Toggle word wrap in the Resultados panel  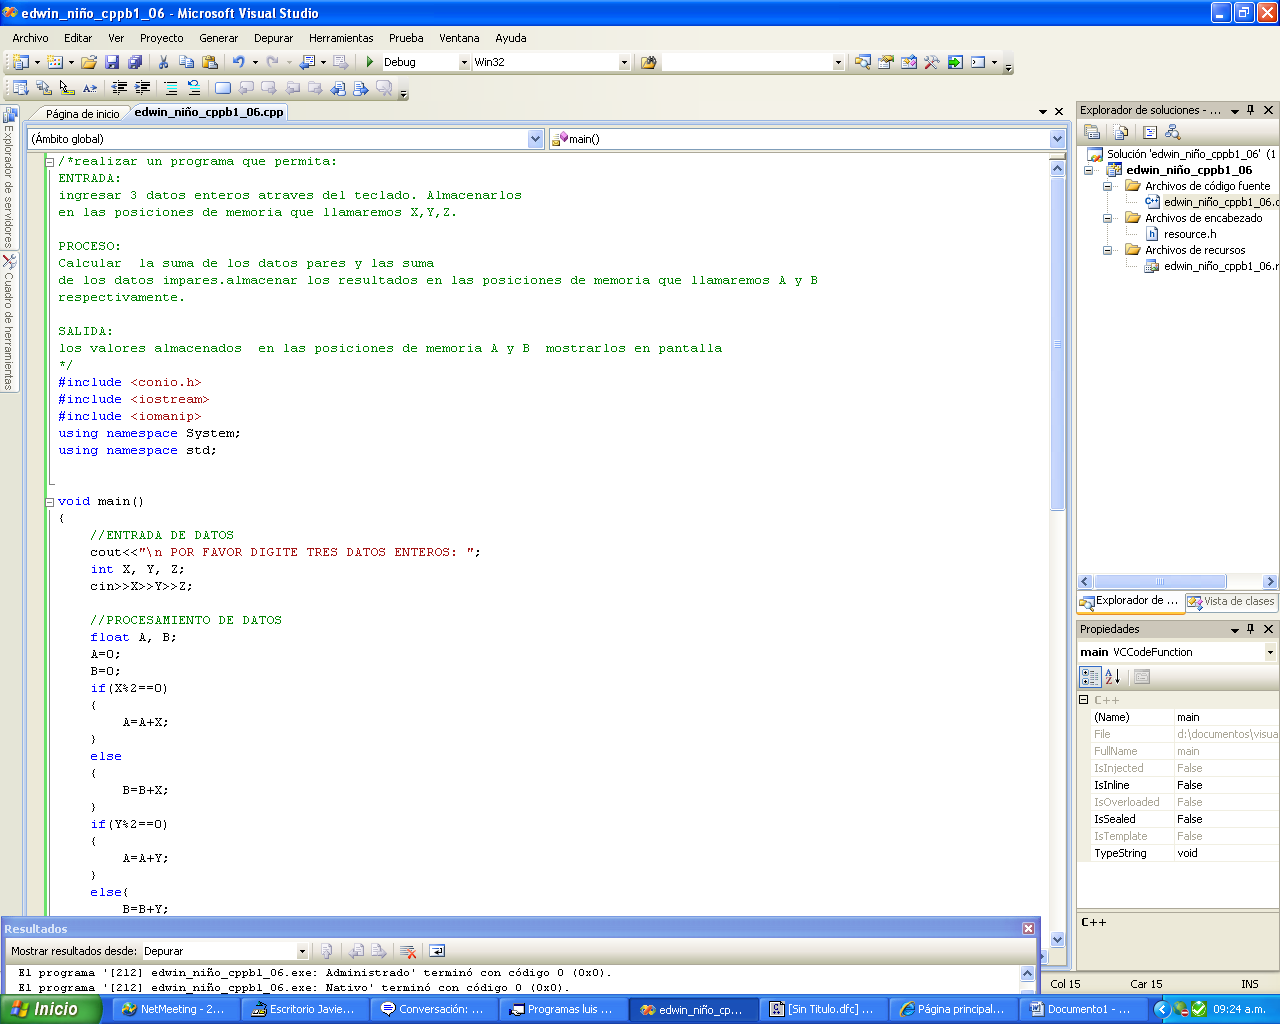(x=437, y=951)
